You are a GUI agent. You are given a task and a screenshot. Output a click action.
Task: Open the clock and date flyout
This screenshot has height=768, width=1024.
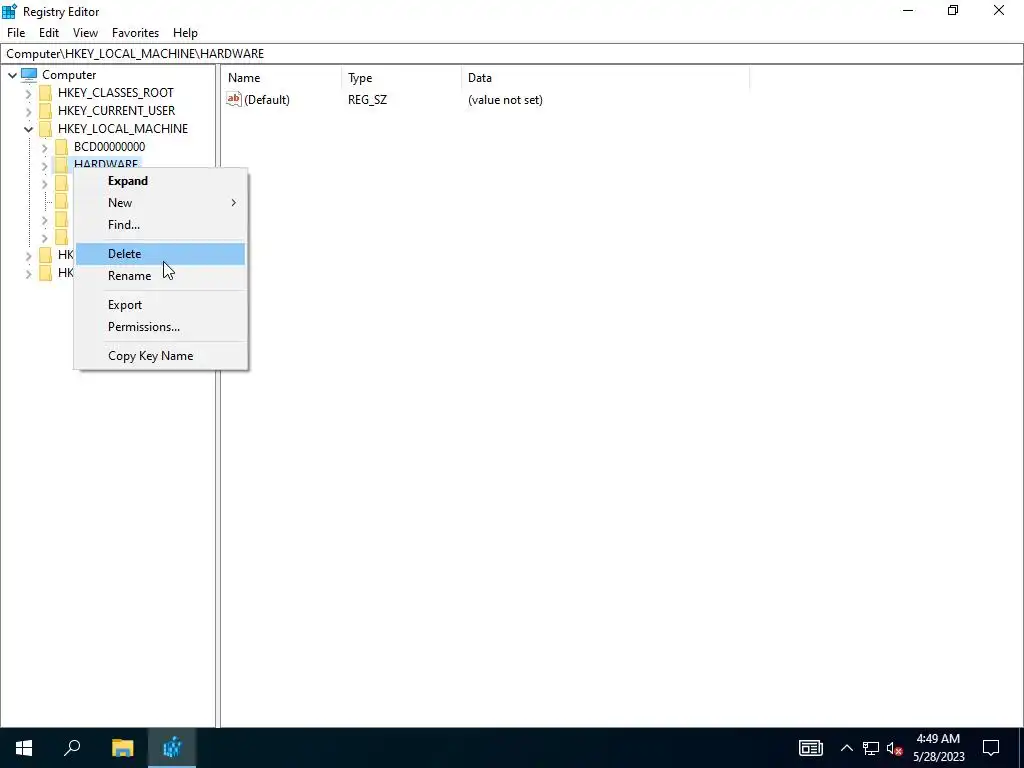(938, 748)
